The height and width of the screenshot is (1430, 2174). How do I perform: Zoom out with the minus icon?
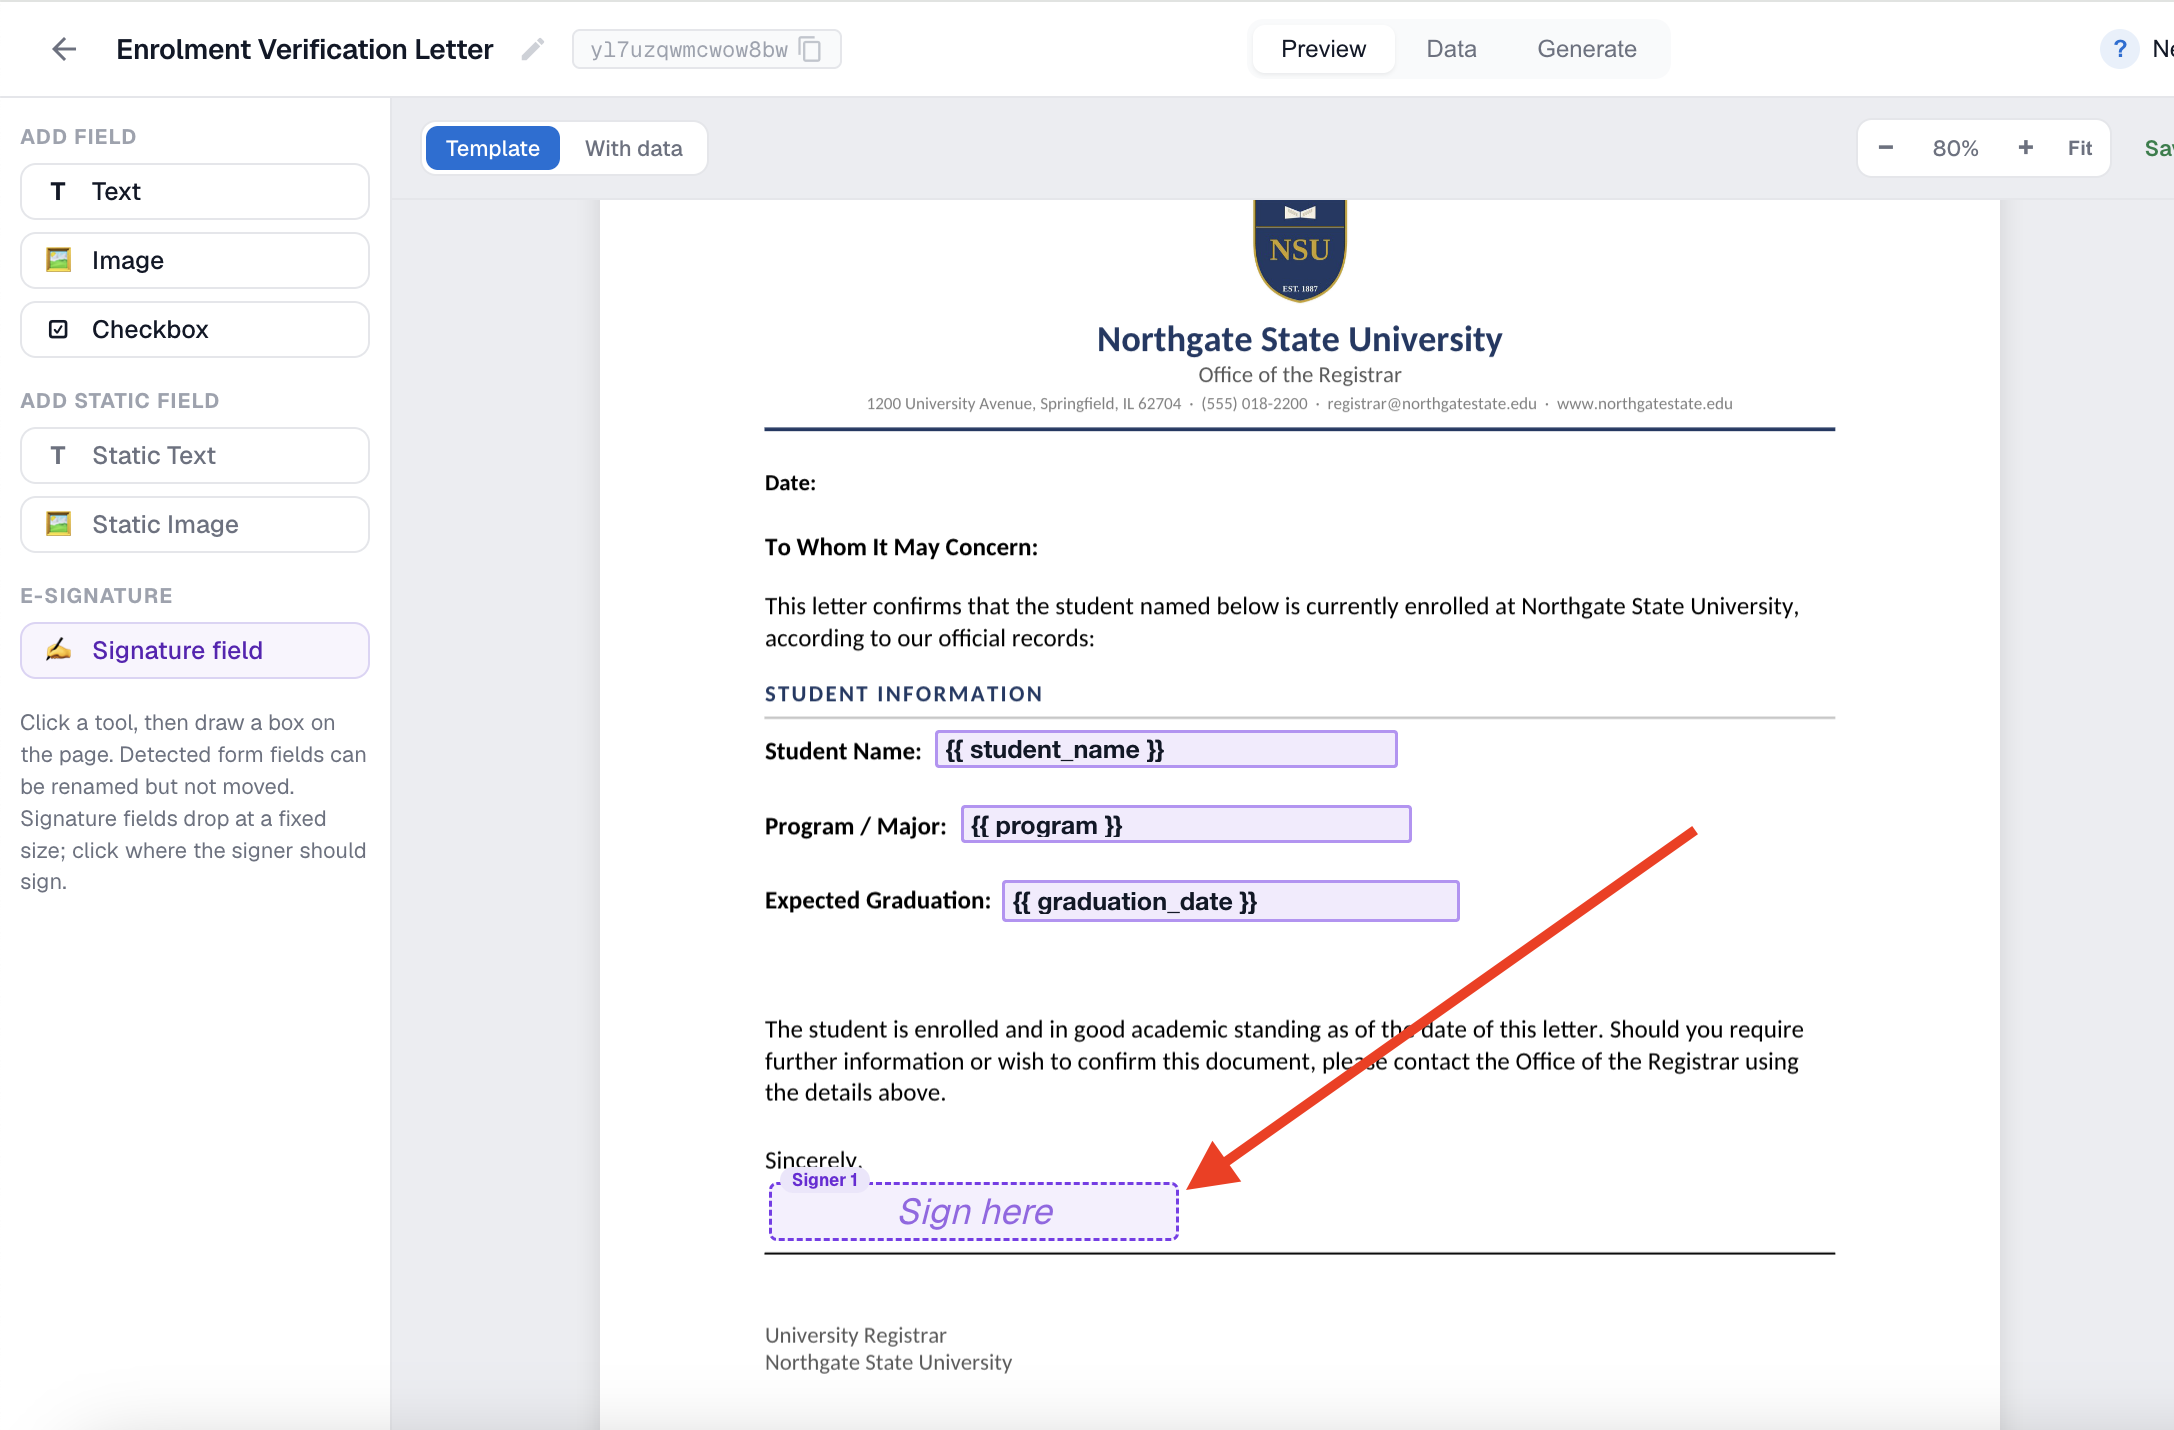point(1886,148)
